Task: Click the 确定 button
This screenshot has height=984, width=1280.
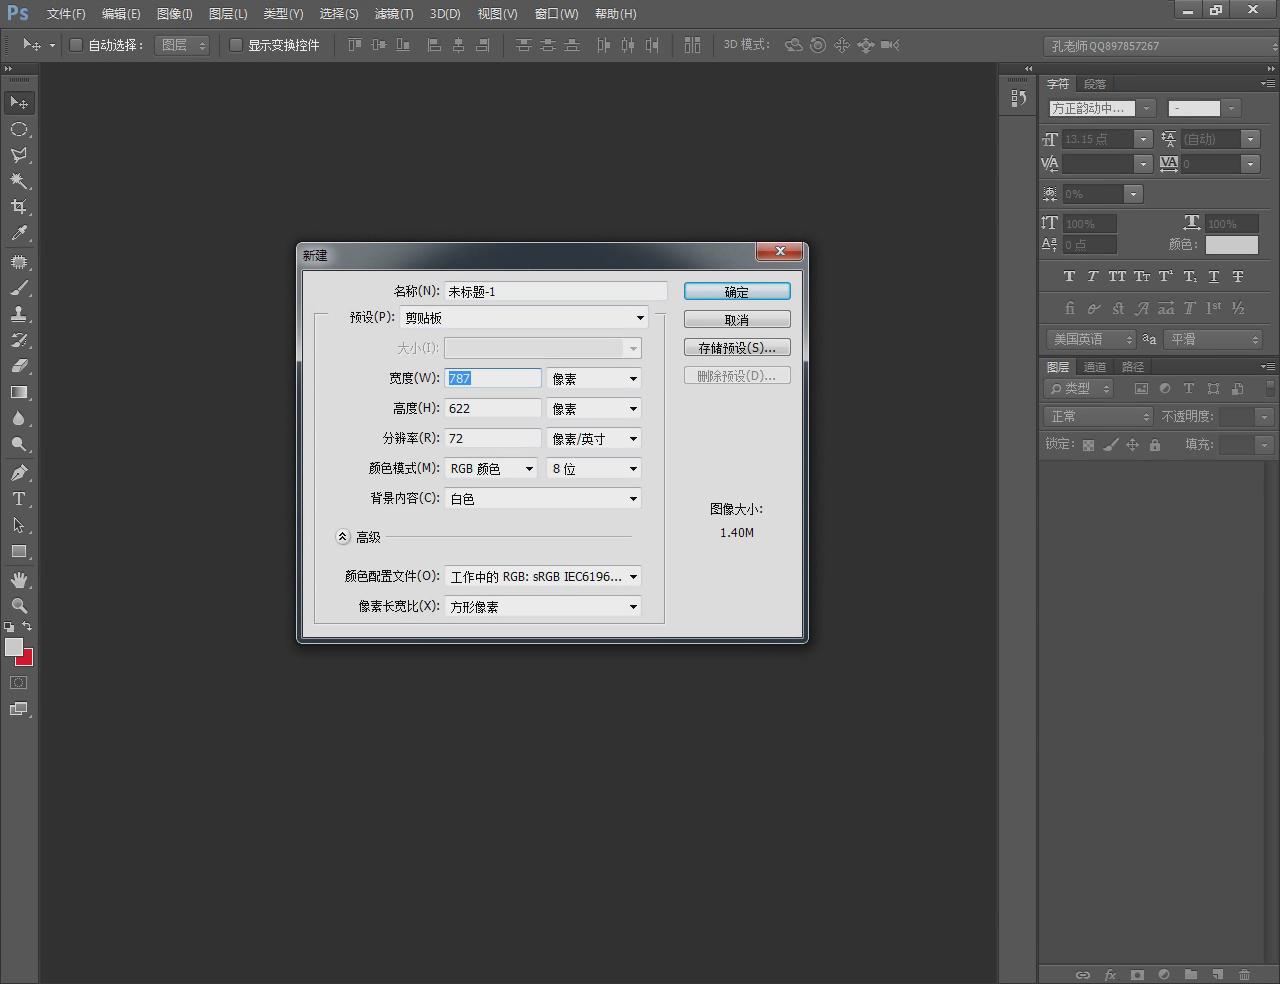Action: point(737,291)
